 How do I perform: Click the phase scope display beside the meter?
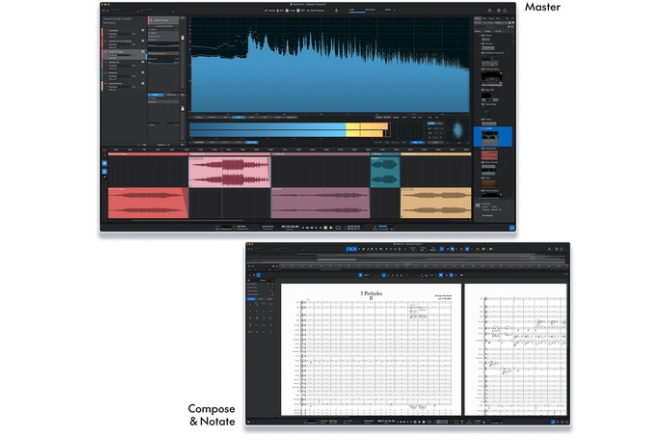click(x=458, y=130)
